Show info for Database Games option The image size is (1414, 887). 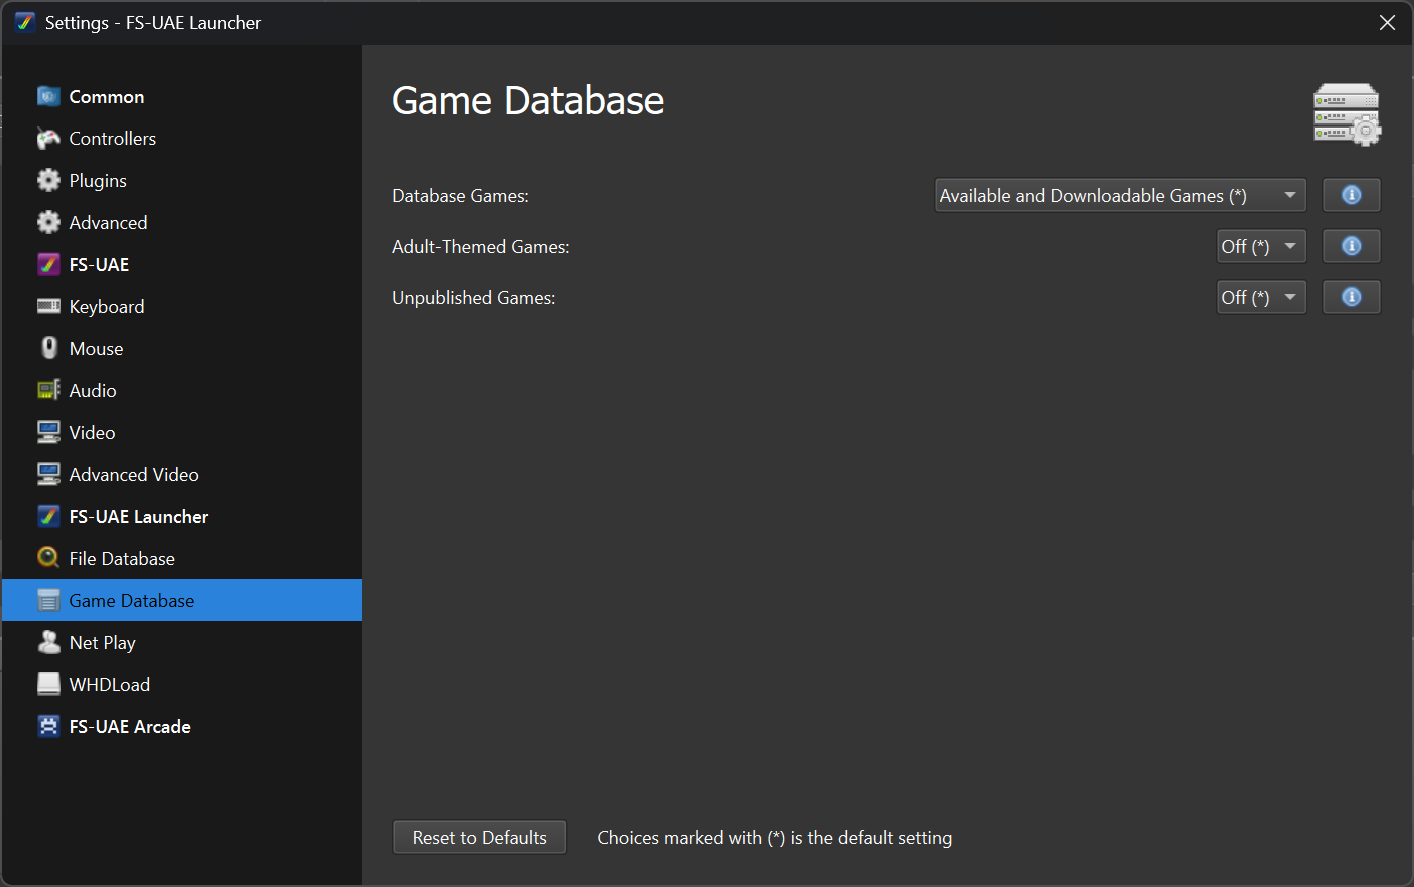tap(1351, 195)
